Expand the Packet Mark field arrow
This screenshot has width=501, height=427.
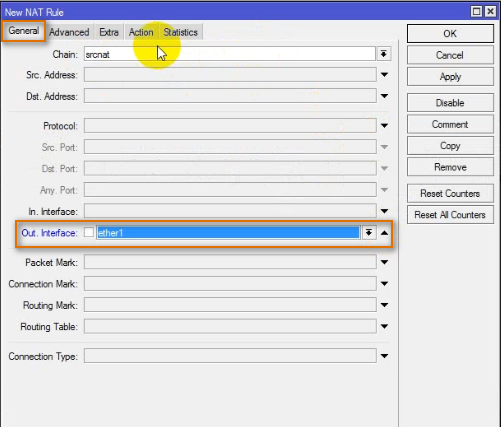pos(384,262)
